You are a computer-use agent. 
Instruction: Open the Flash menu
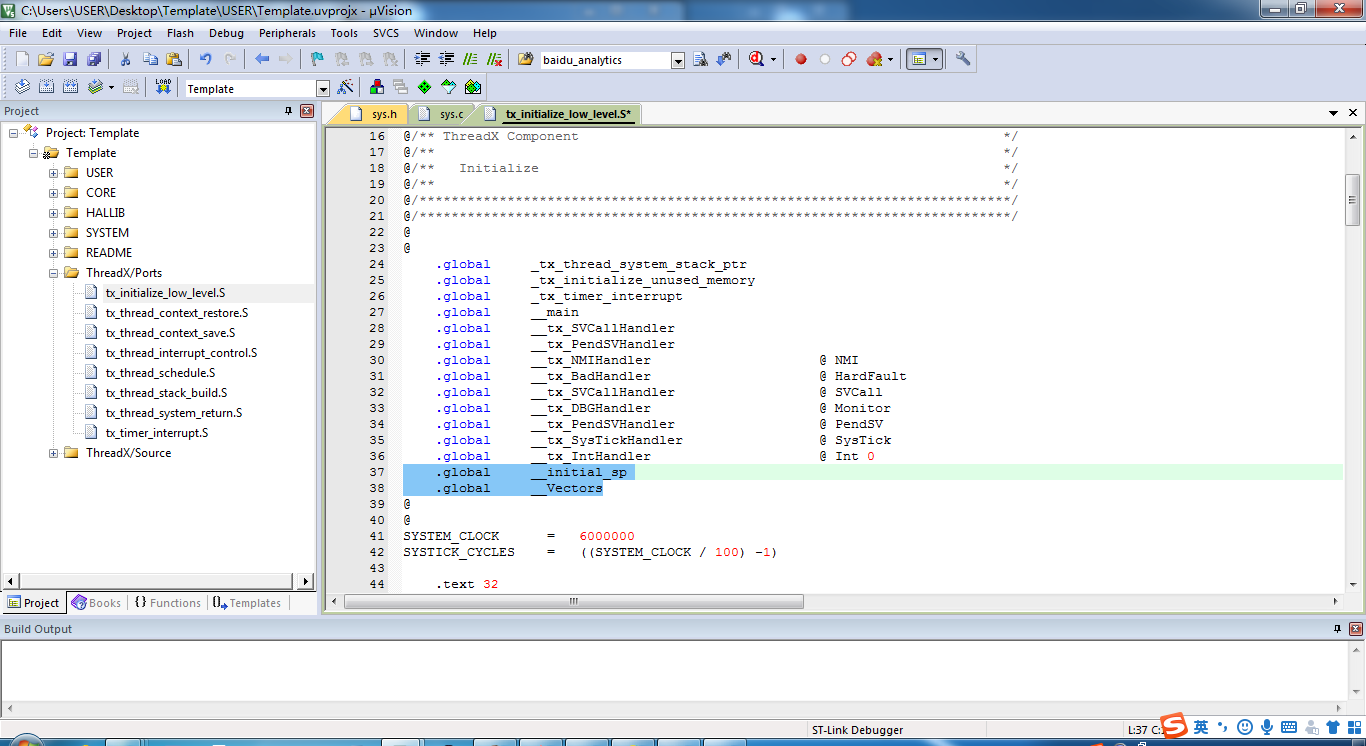[180, 33]
